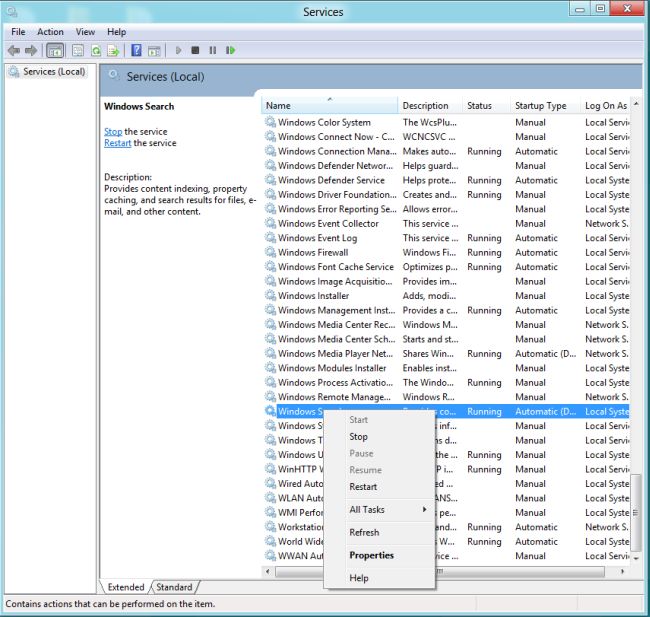
Task: Click the Stop Service square icon
Action: 195,50
